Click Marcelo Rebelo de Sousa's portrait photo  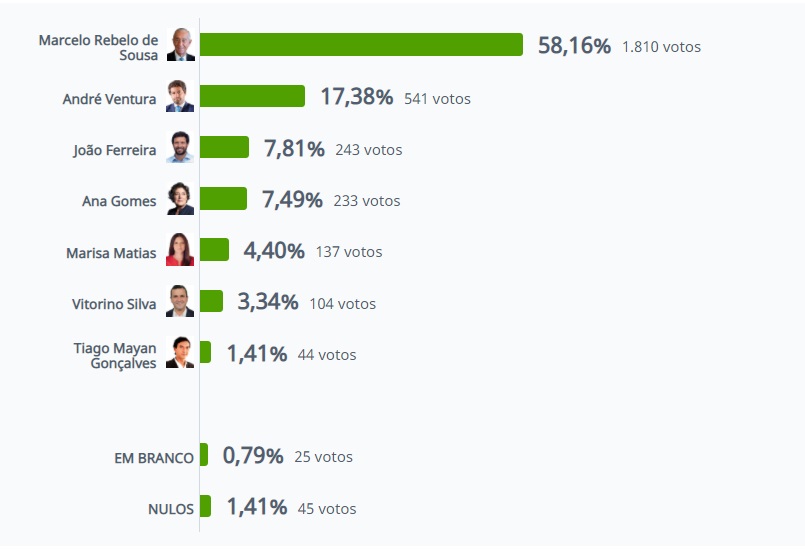(180, 45)
